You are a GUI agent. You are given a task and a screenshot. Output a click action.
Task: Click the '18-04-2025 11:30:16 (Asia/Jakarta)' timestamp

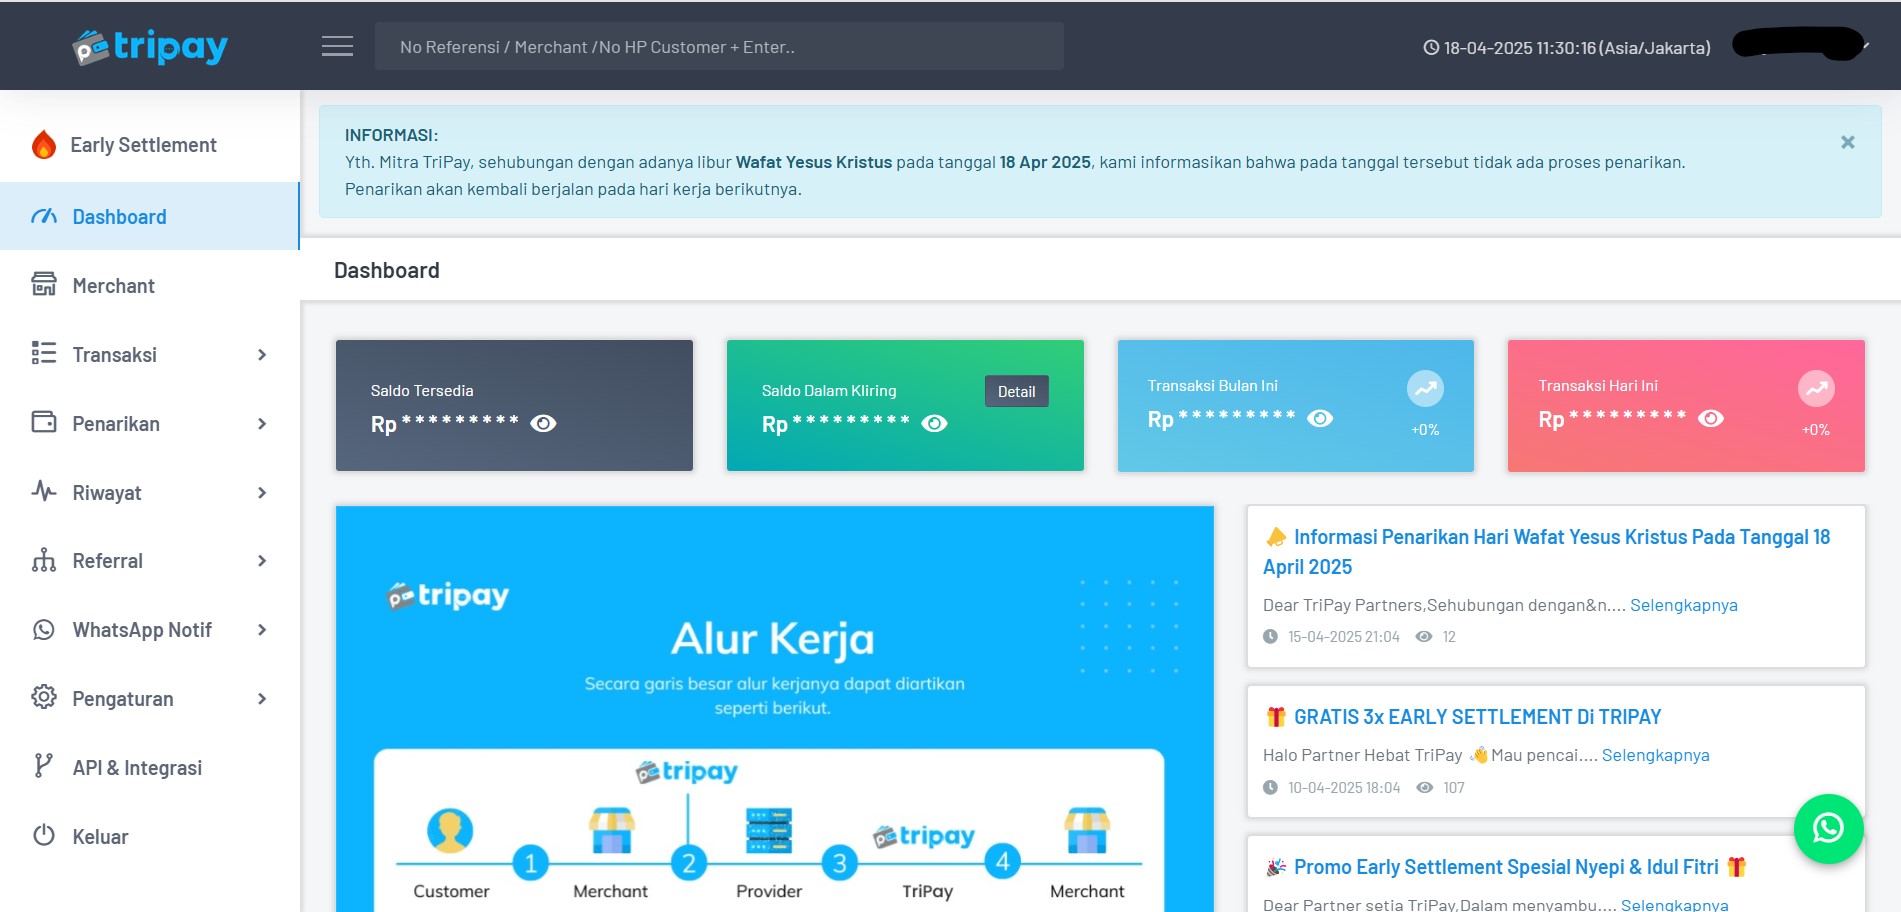coord(1577,47)
